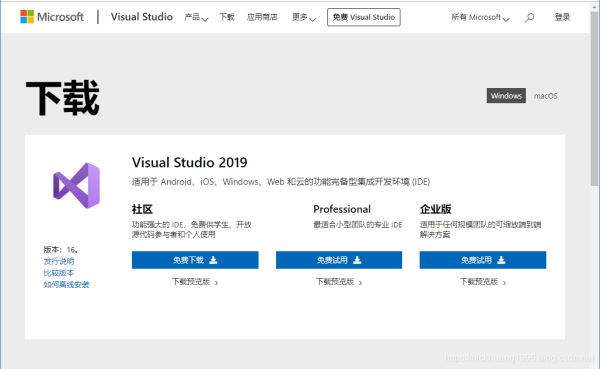Image resolution: width=600 pixels, height=369 pixels.
Task: Open 下载预览版 under Professional edition
Action: click(339, 282)
